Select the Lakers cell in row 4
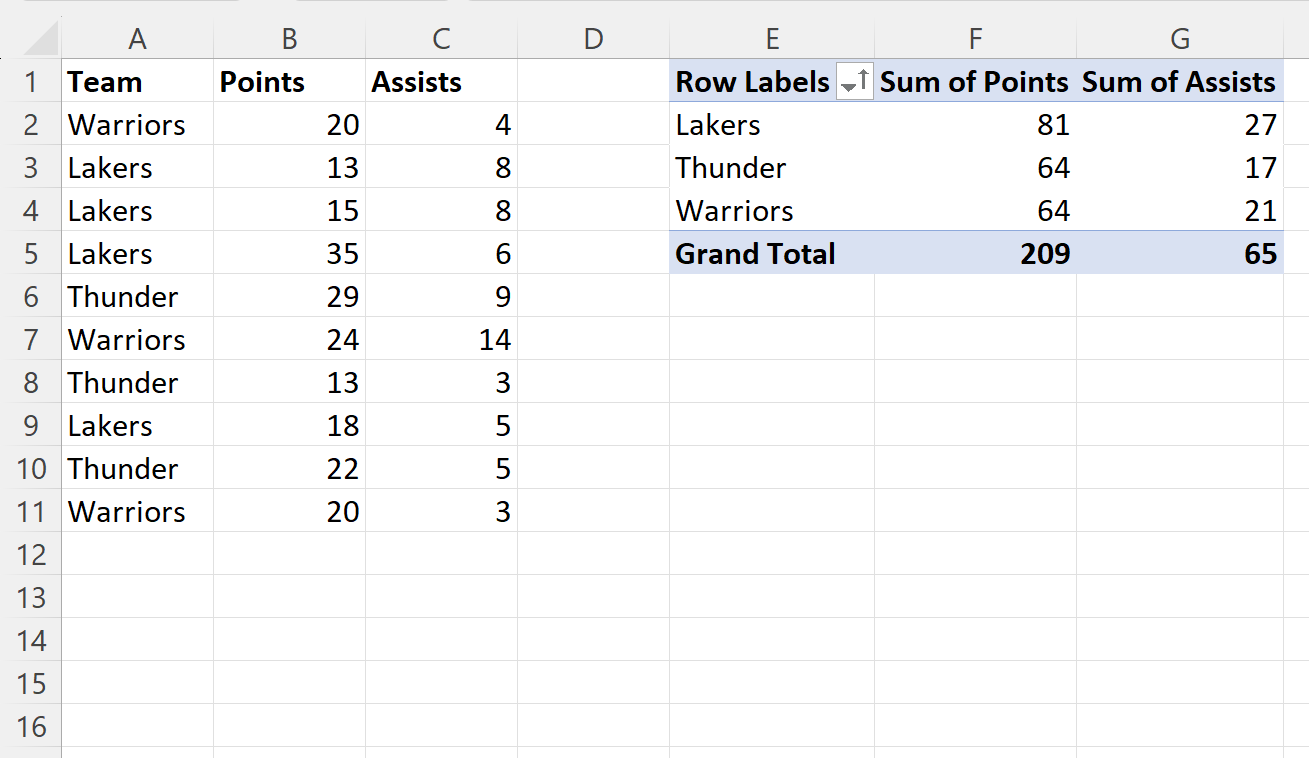1309x758 pixels. coord(137,211)
